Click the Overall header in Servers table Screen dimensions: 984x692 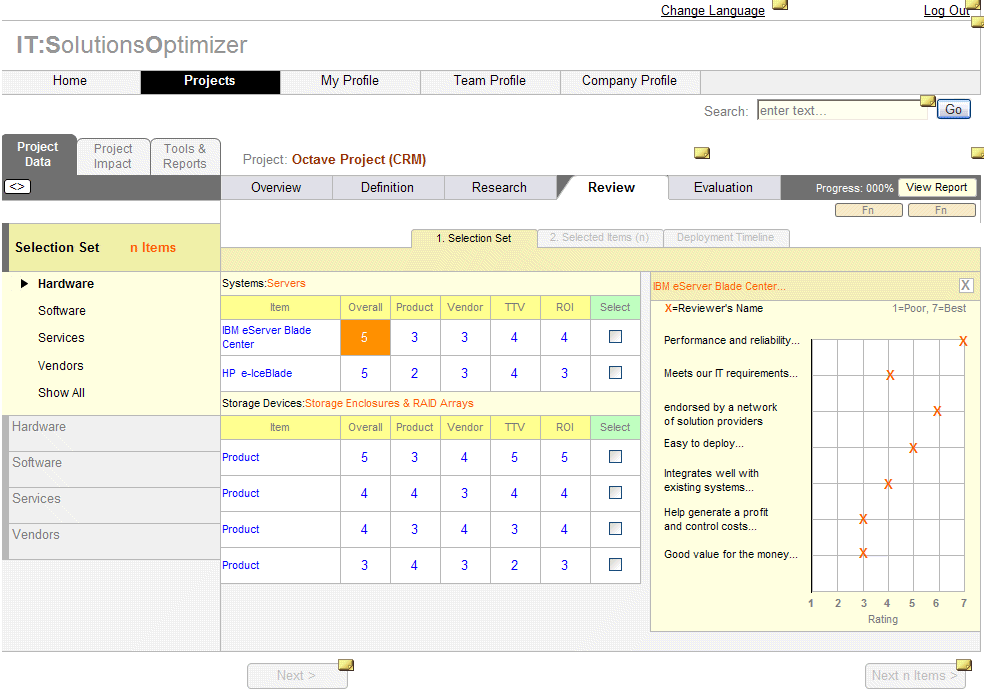click(365, 307)
